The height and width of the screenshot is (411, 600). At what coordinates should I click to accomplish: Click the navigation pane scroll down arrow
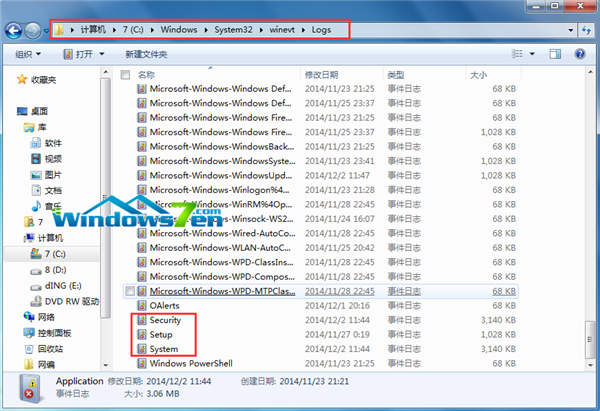pyautogui.click(x=106, y=365)
